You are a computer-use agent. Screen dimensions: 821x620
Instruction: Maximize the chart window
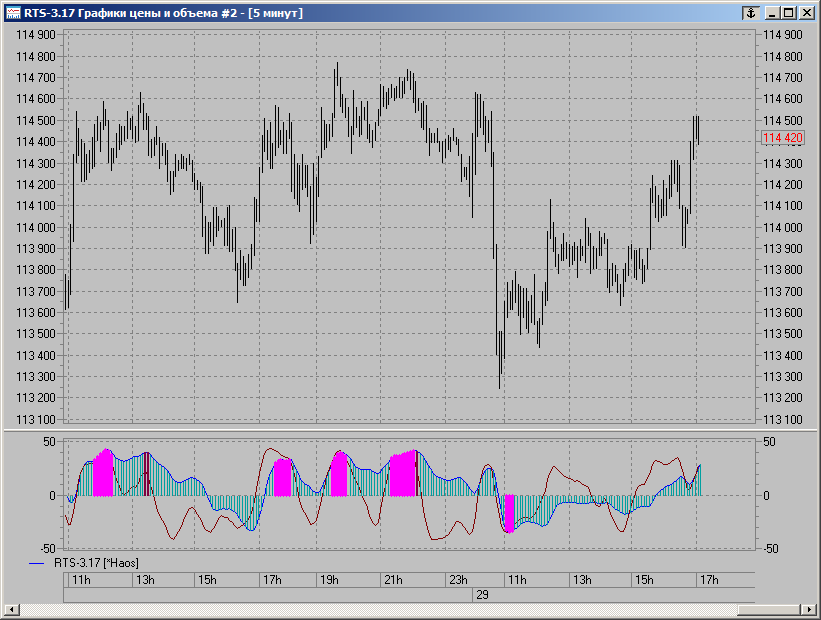789,12
